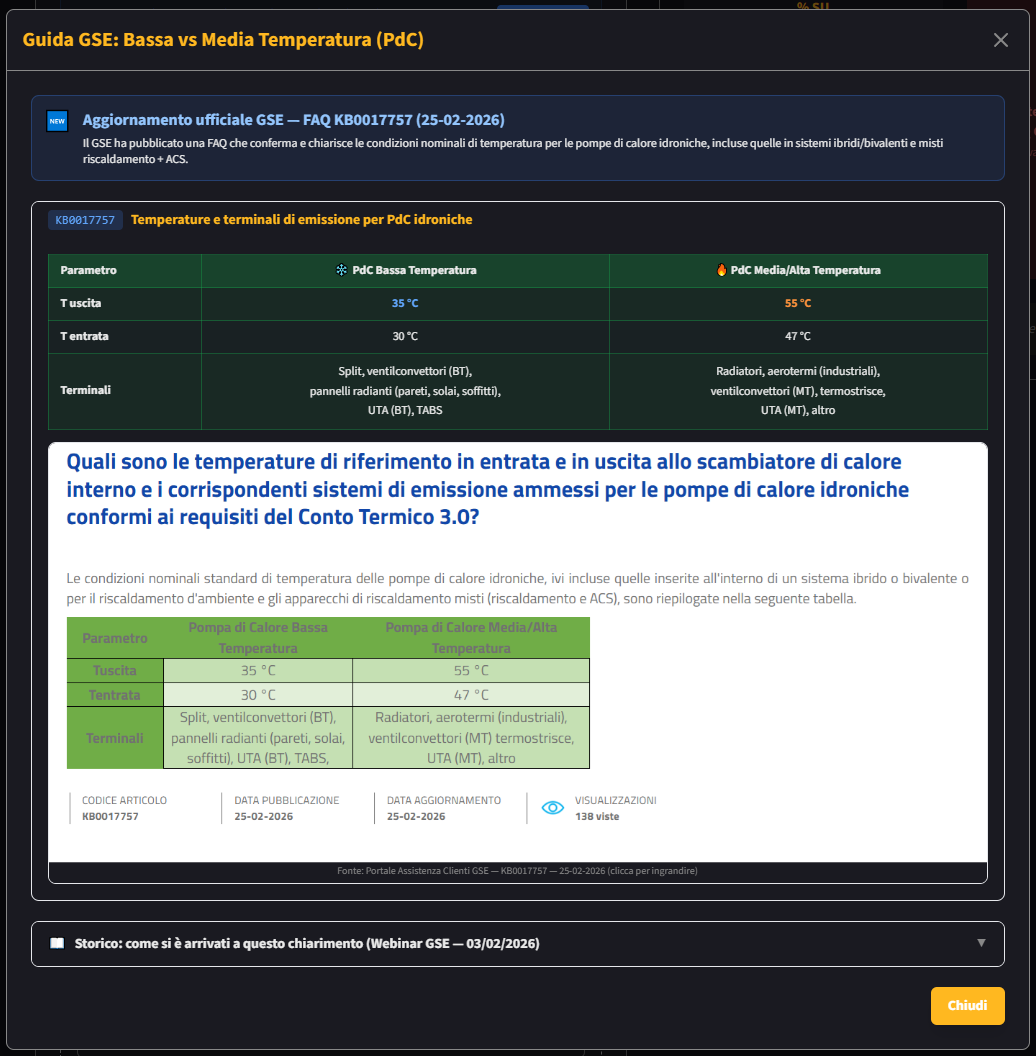The height and width of the screenshot is (1056, 1036).
Task: Close the dialog with the X icon
Action: coord(1000,40)
